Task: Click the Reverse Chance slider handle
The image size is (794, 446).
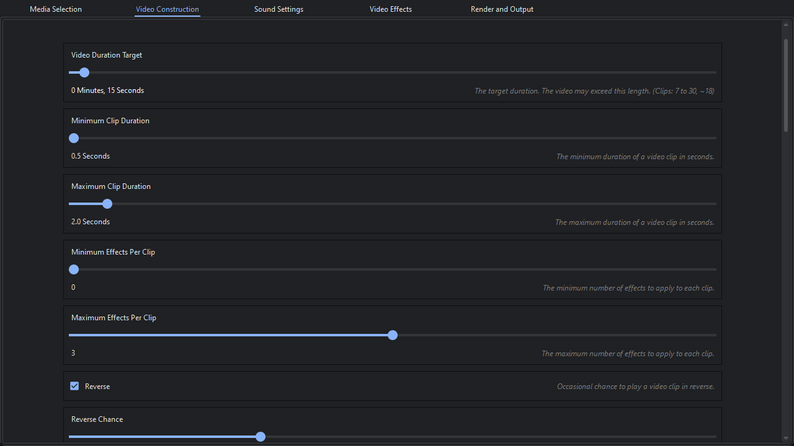Action: pyautogui.click(x=260, y=437)
